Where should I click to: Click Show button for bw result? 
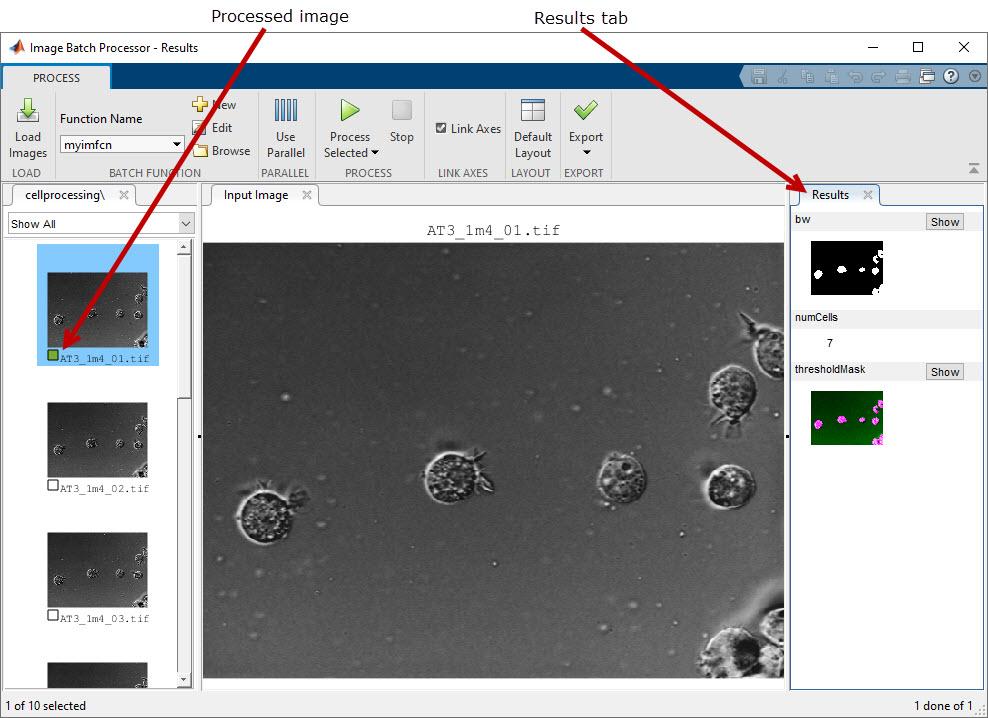945,222
